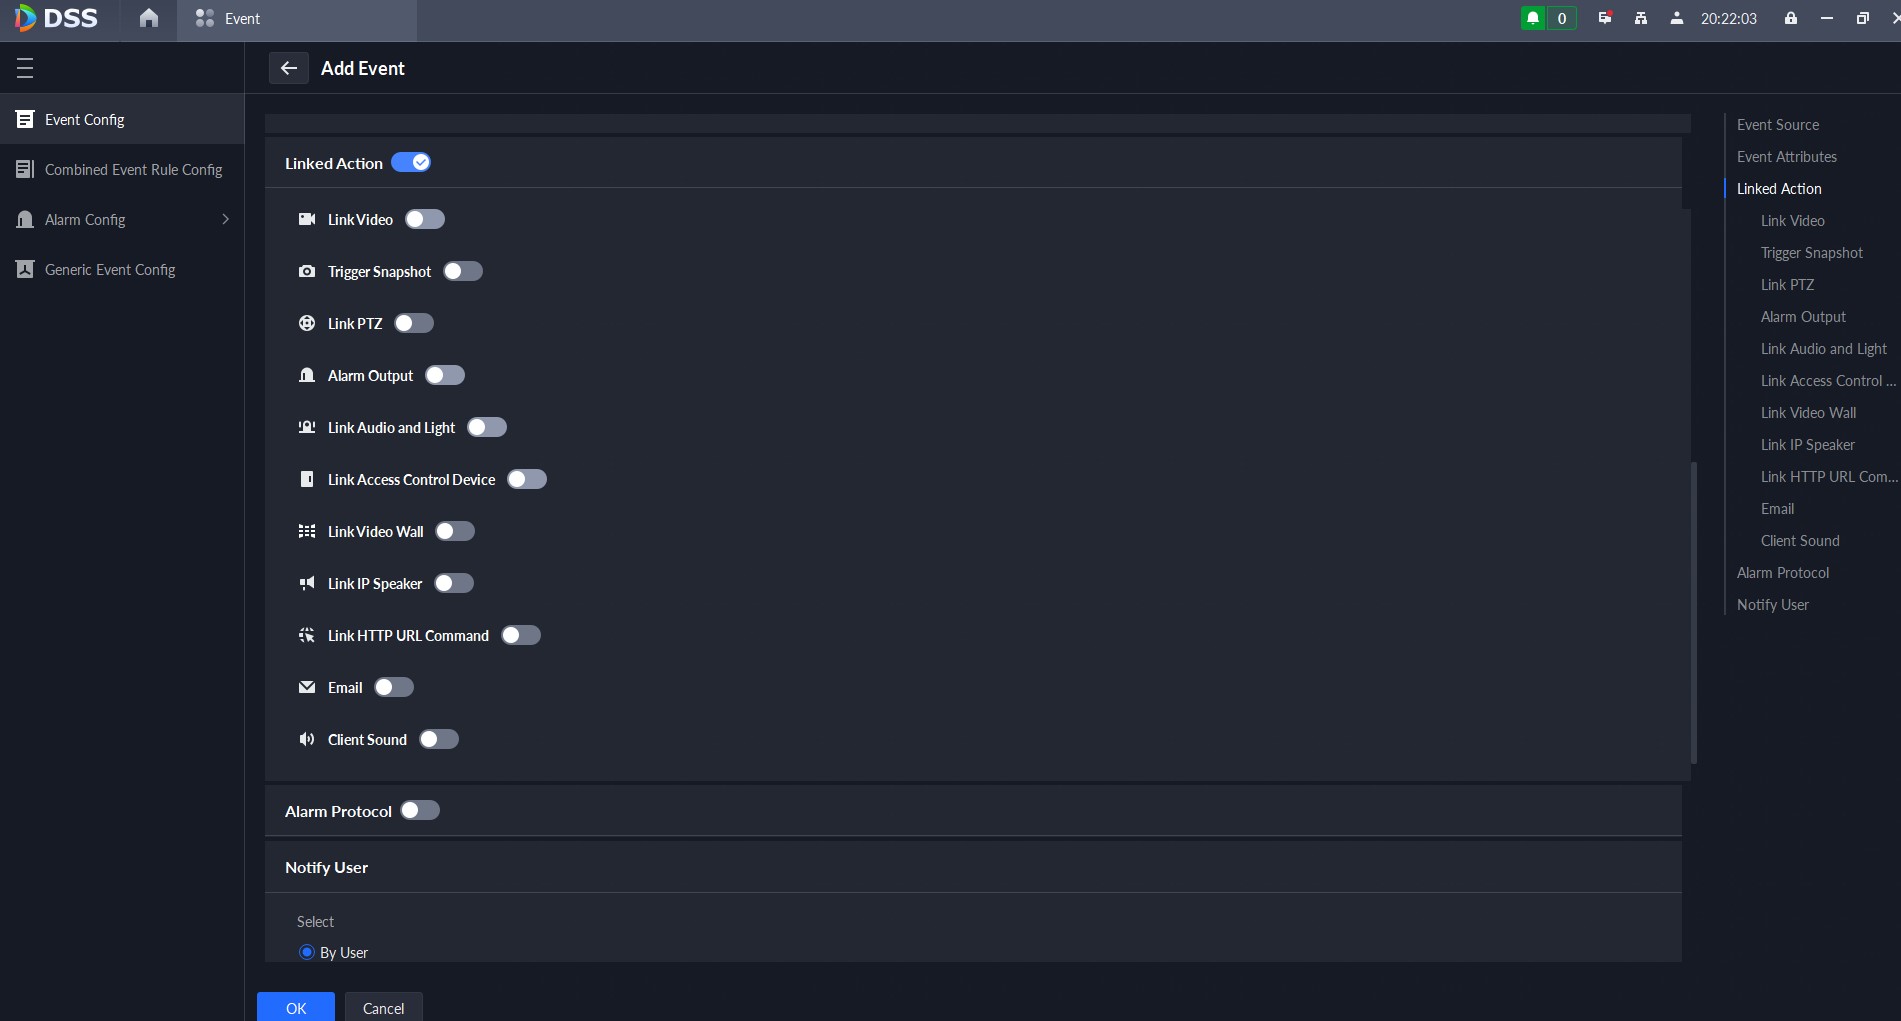This screenshot has width=1901, height=1021.
Task: Jump to Notify User in the right outline
Action: coord(1772,604)
